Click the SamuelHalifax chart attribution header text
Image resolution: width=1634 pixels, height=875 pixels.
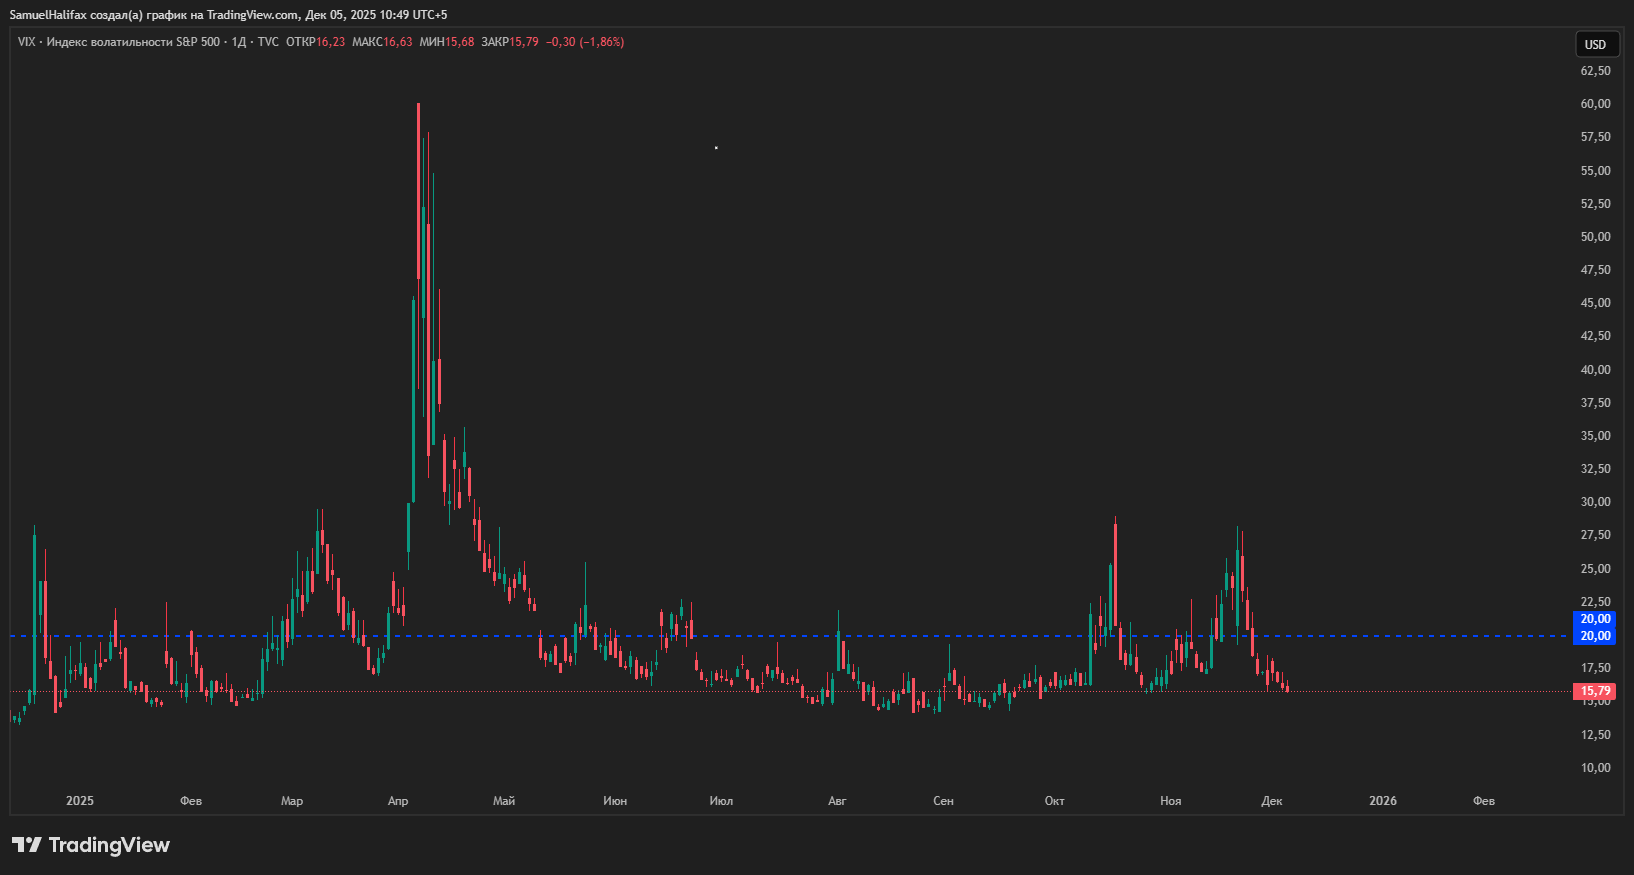[229, 15]
